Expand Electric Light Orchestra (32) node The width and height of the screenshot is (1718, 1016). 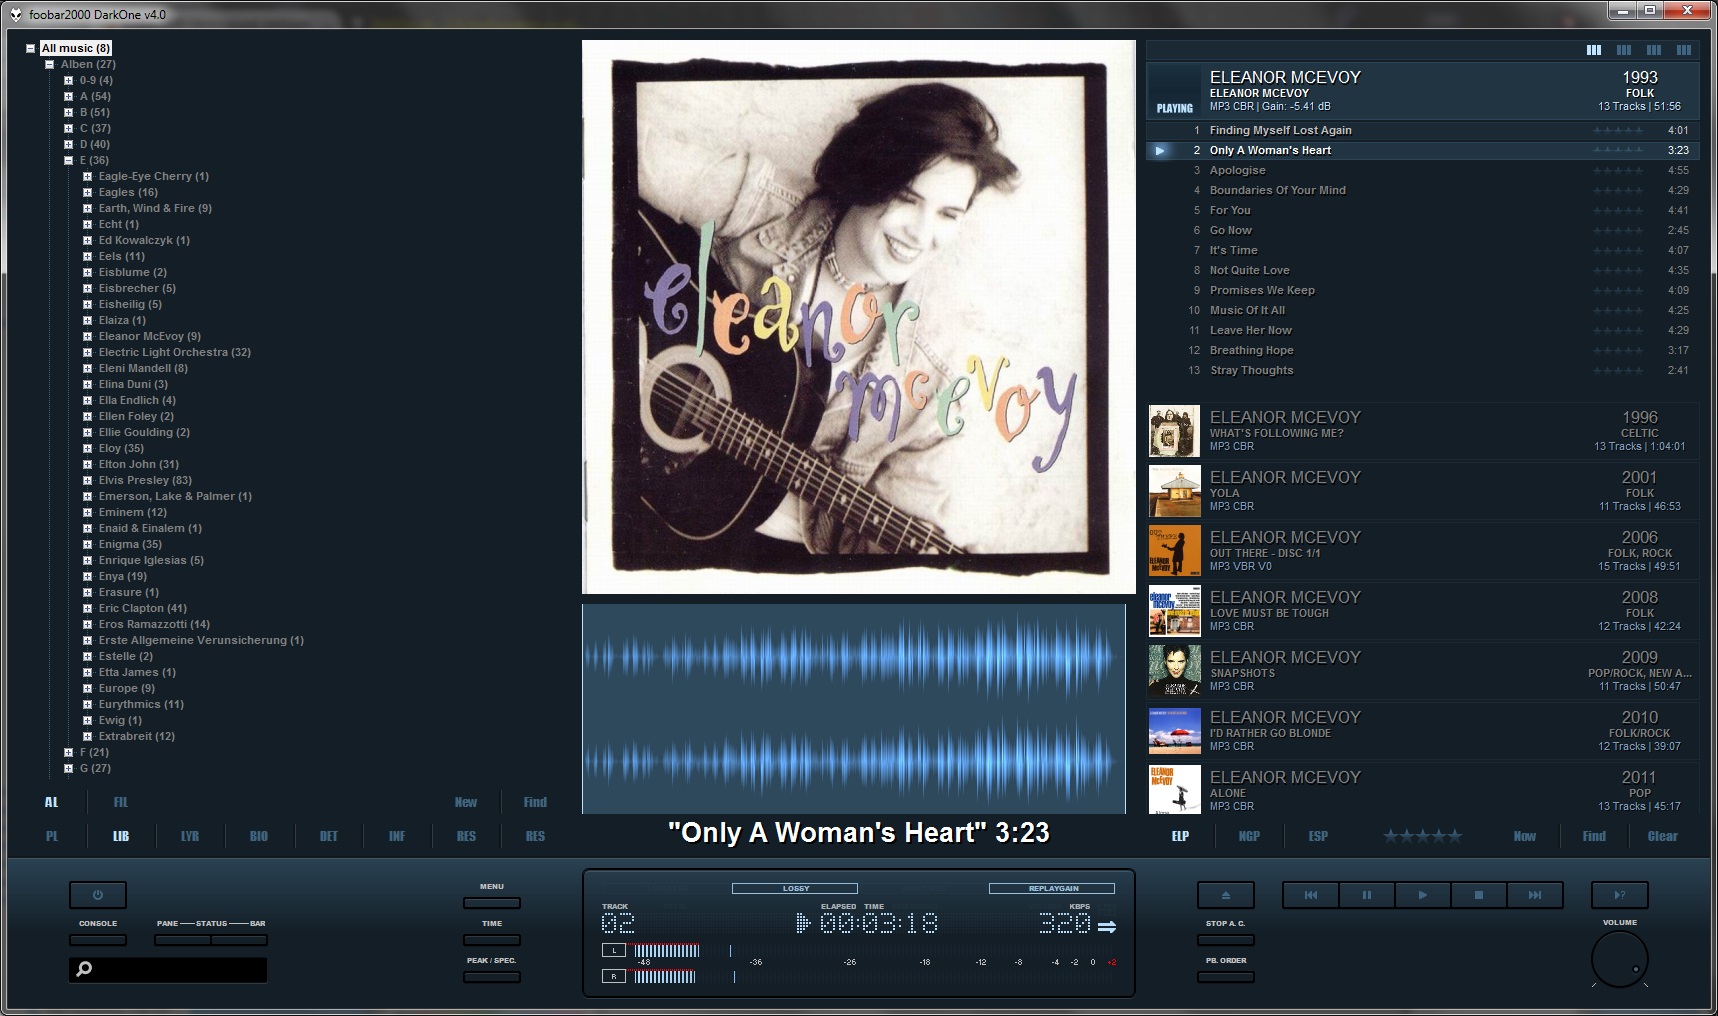click(87, 352)
